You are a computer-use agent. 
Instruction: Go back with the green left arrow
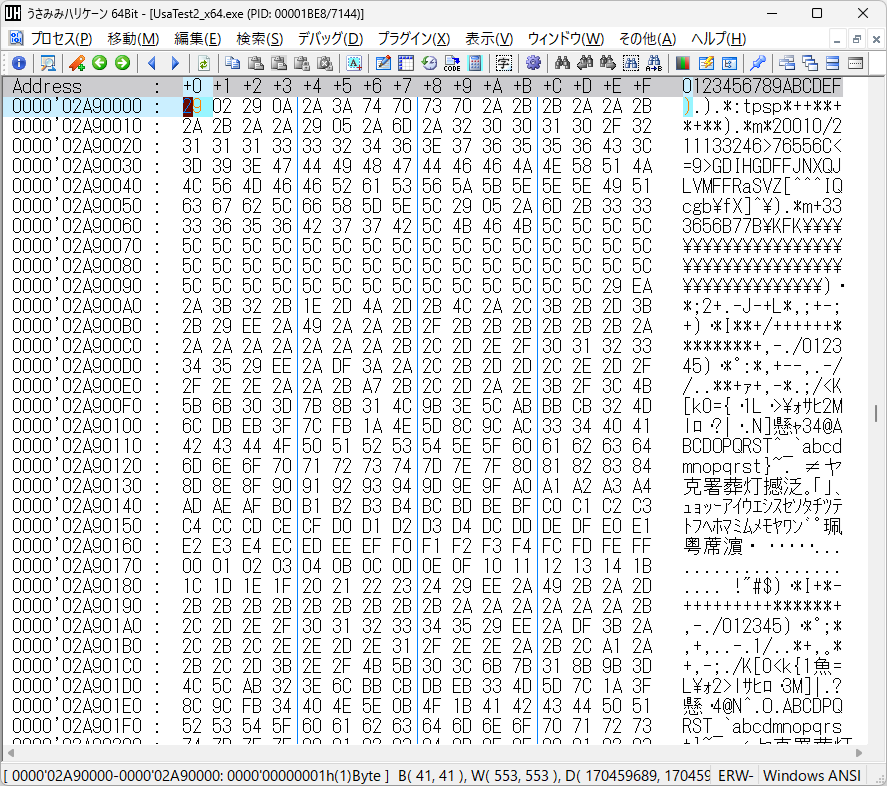[100, 63]
